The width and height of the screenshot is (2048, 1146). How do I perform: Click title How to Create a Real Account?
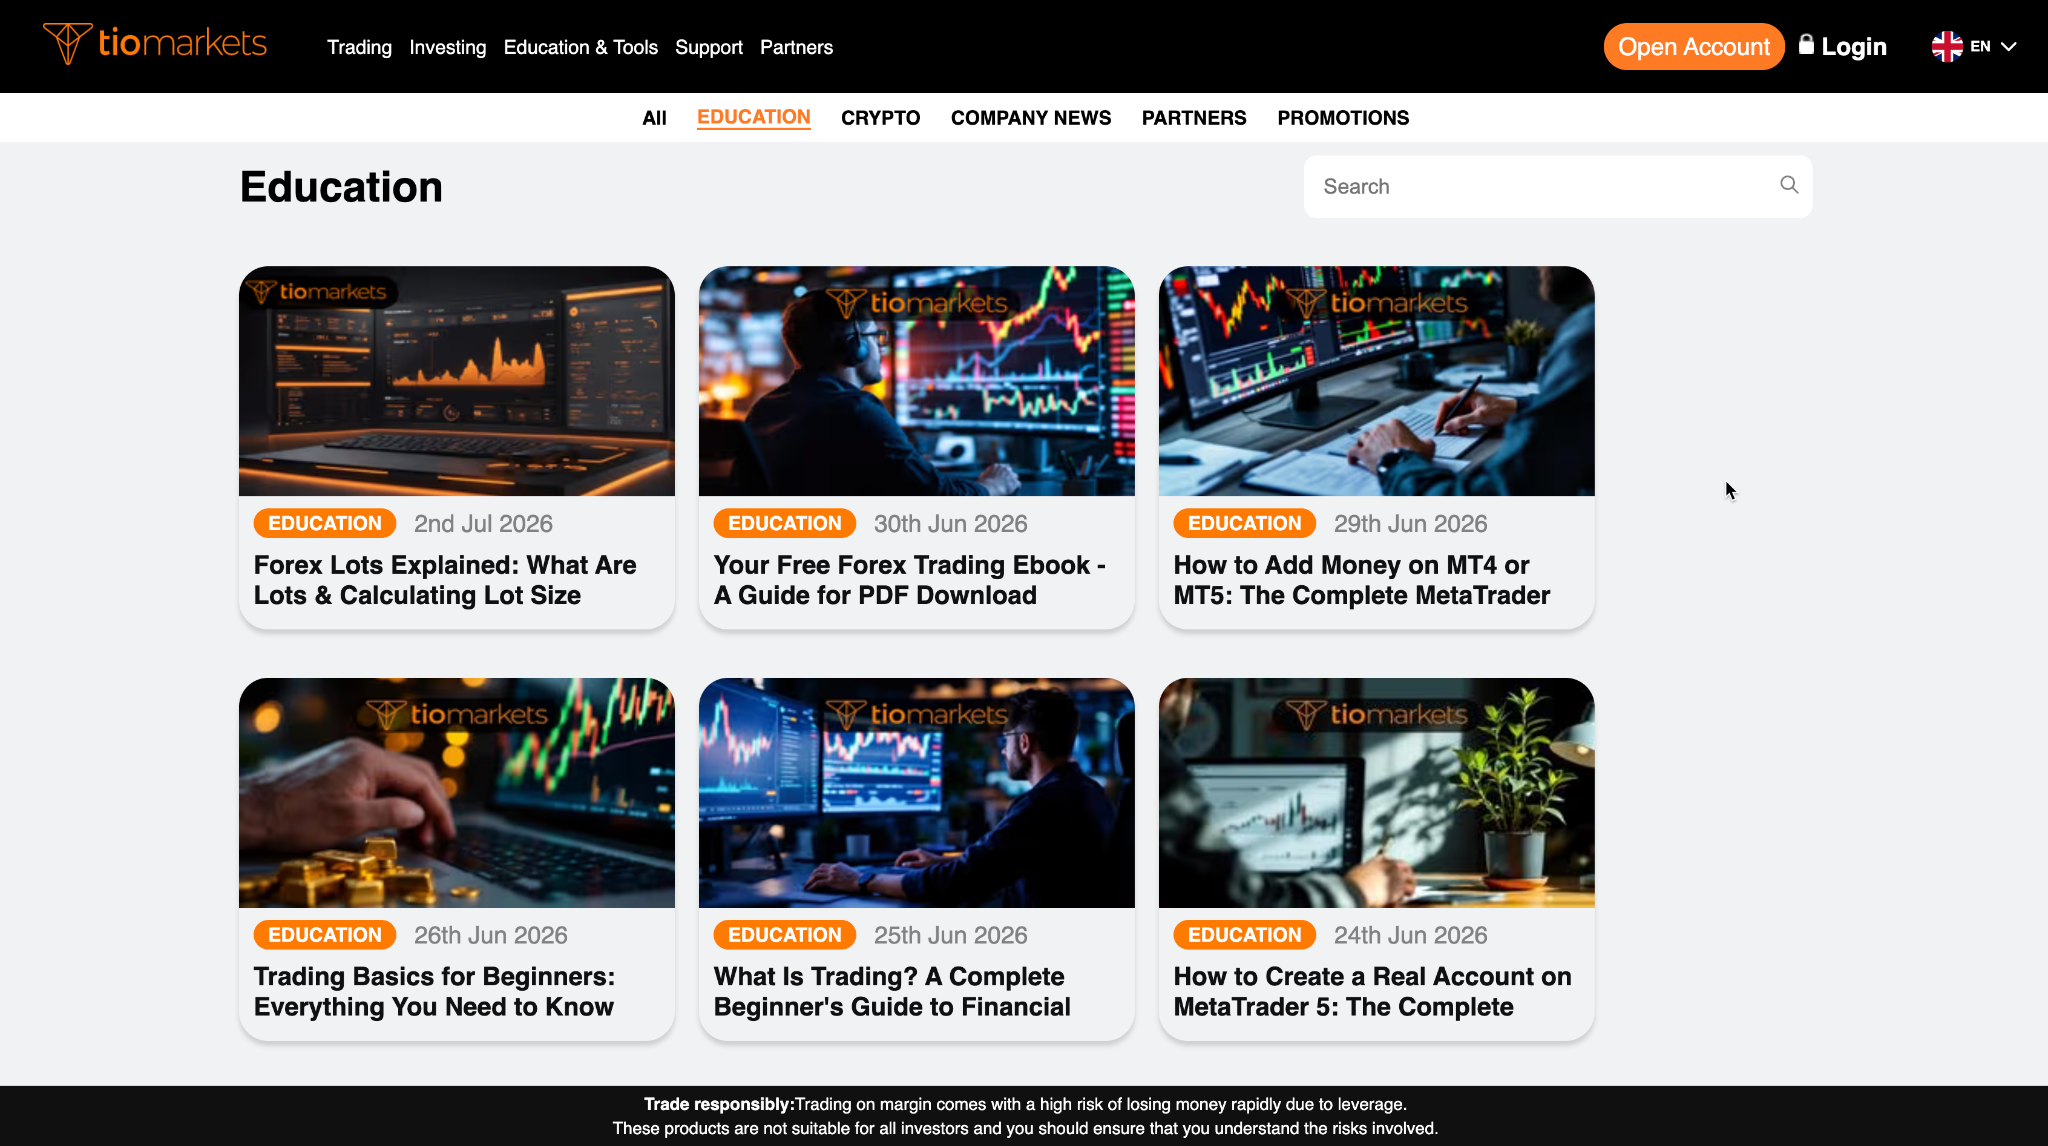pos(1372,992)
